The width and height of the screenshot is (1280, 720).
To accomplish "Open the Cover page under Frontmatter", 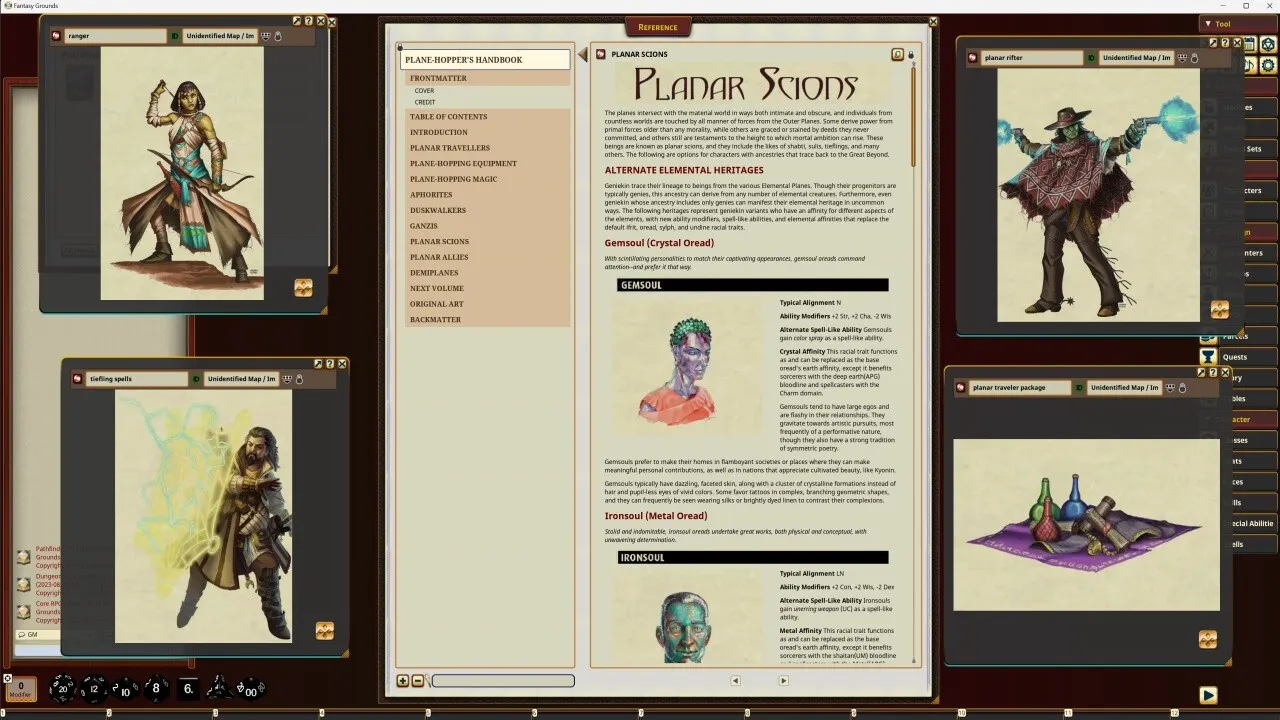I will pyautogui.click(x=424, y=91).
